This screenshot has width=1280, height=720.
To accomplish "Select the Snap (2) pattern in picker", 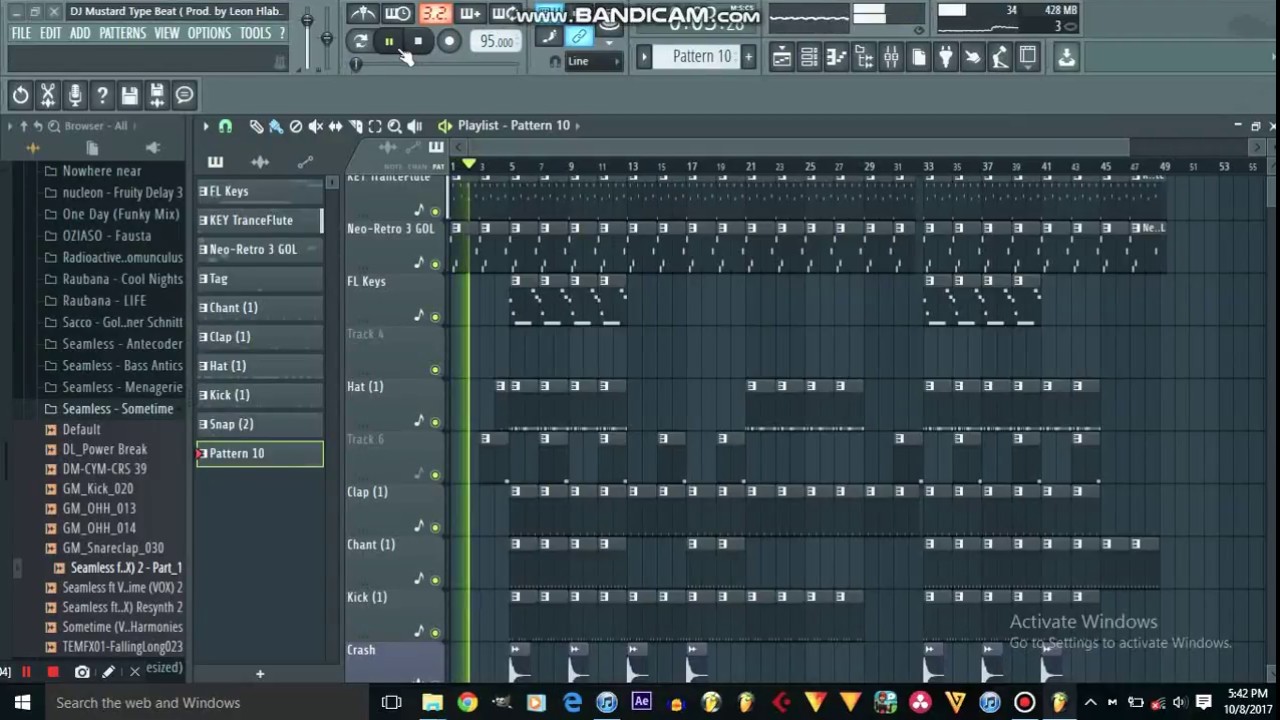I will [x=260, y=424].
